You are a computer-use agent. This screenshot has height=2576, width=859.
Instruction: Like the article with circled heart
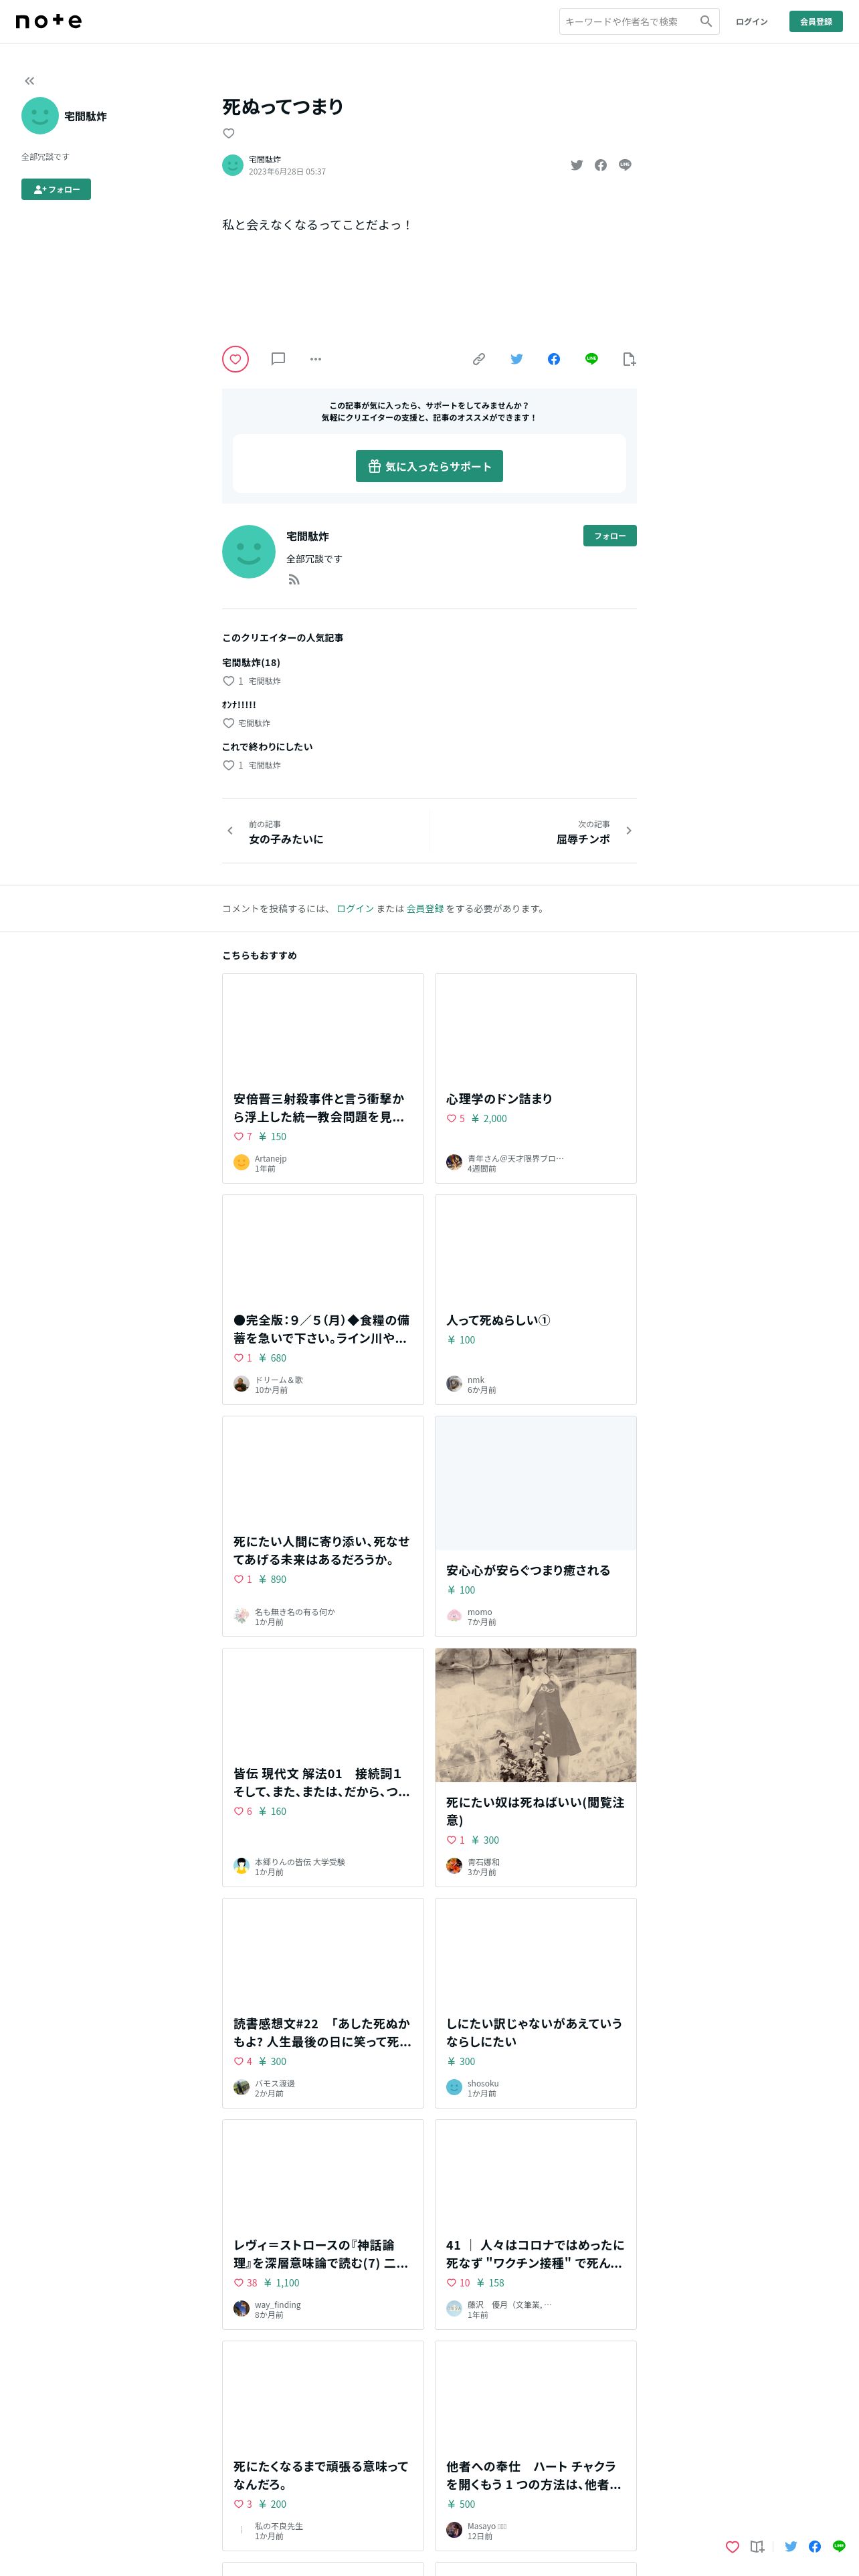[235, 359]
